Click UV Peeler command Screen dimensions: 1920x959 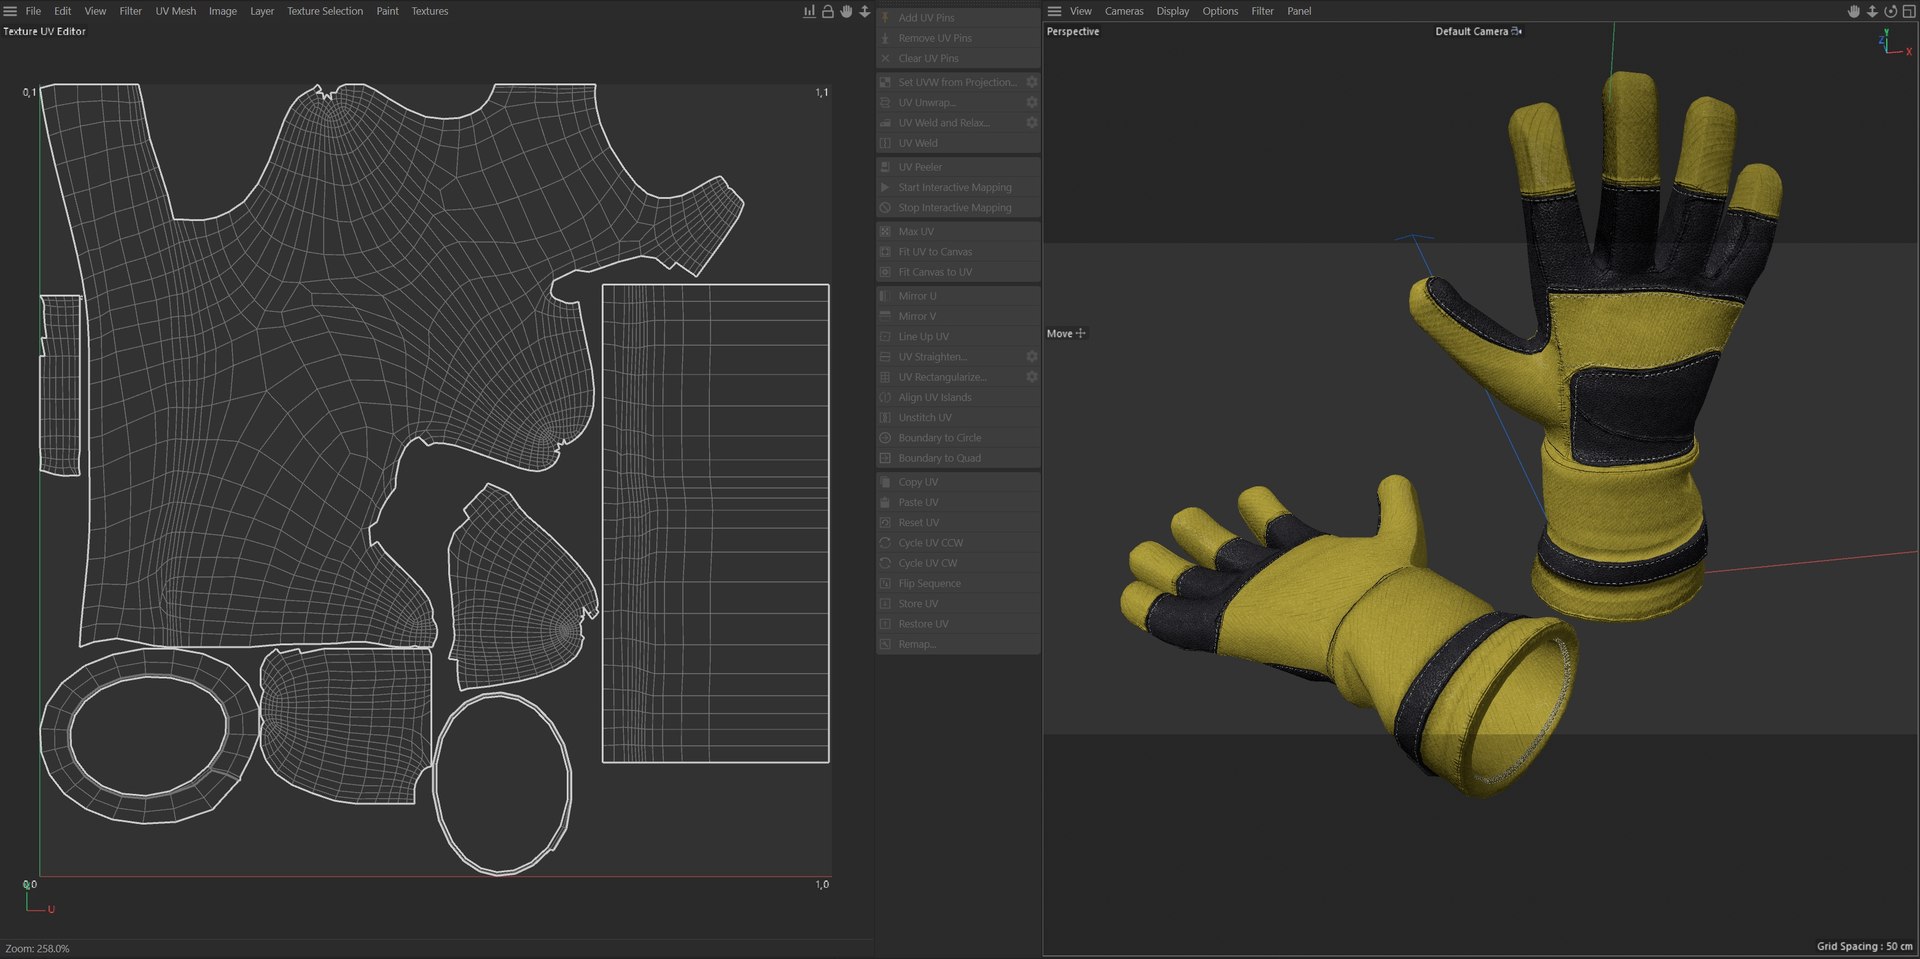[958, 167]
